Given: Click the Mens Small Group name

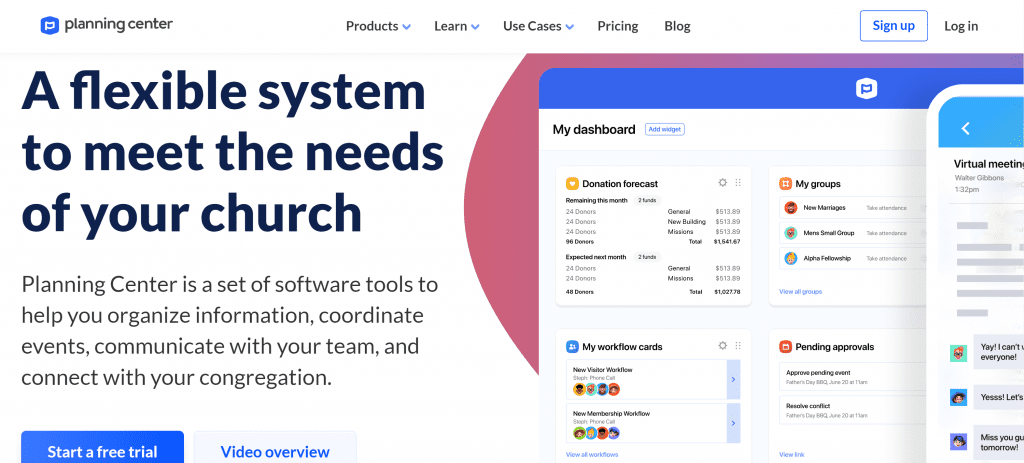Looking at the screenshot, I should coord(829,233).
